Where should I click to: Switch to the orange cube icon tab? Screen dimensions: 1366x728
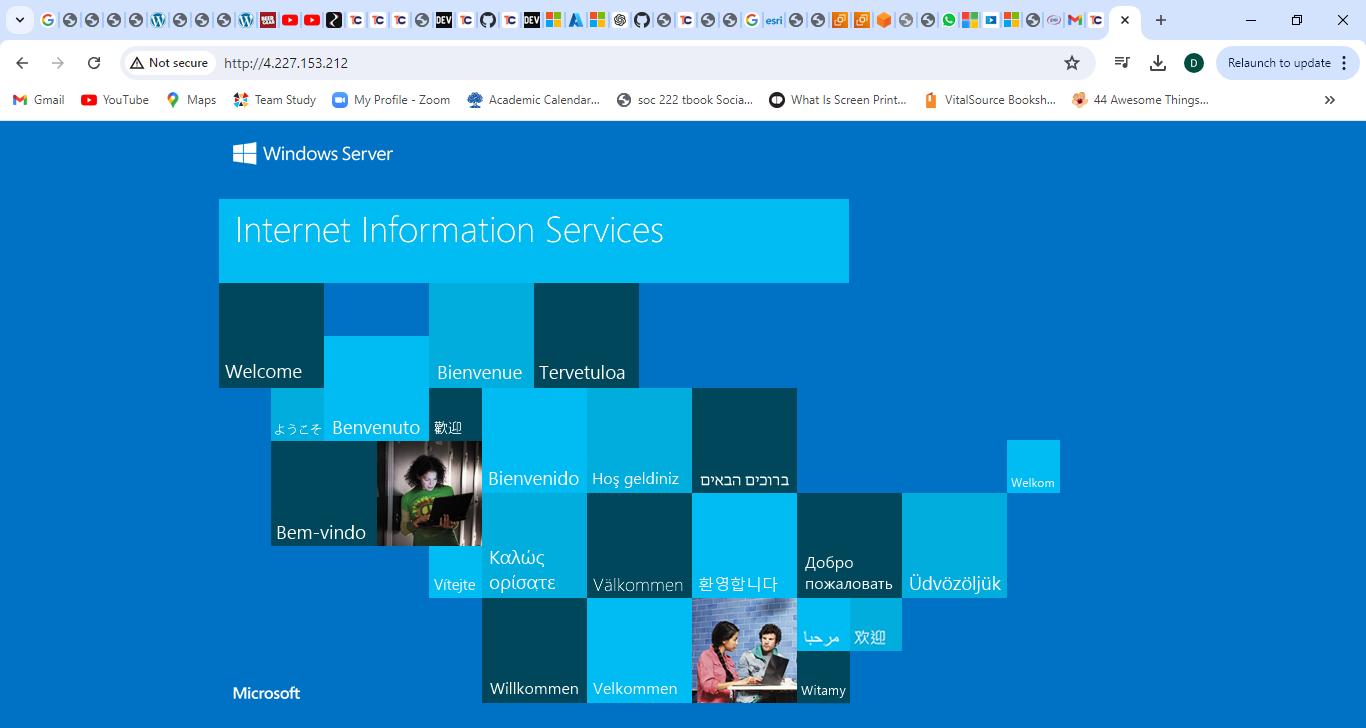(x=883, y=20)
